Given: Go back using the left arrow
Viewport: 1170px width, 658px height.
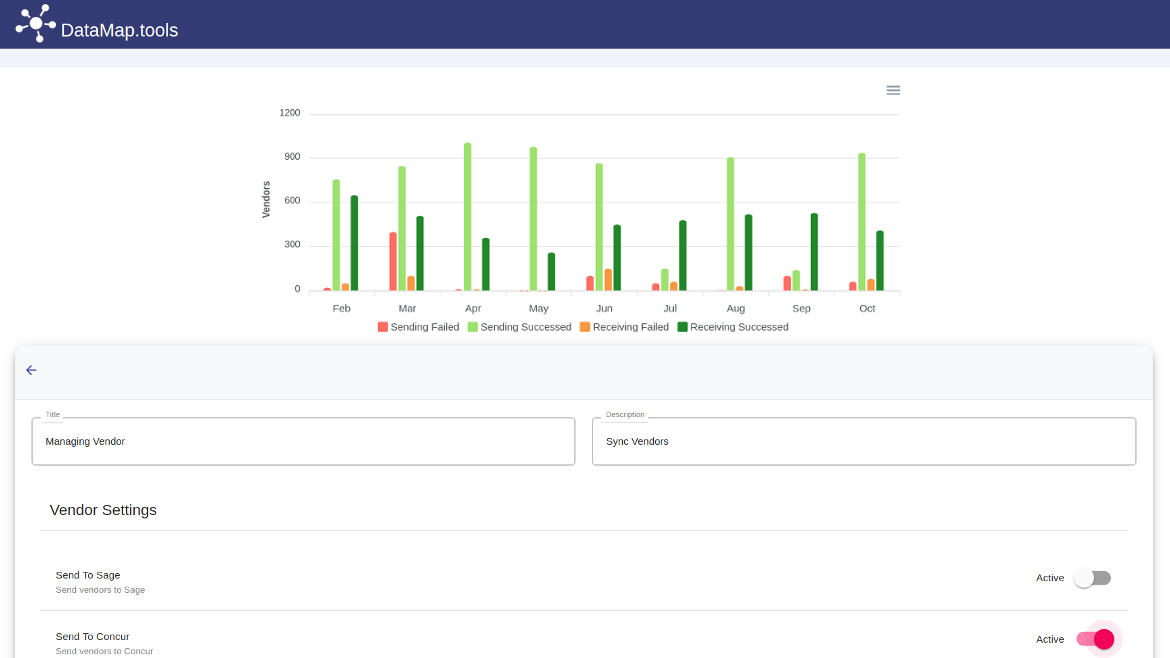Looking at the screenshot, I should 31,370.
